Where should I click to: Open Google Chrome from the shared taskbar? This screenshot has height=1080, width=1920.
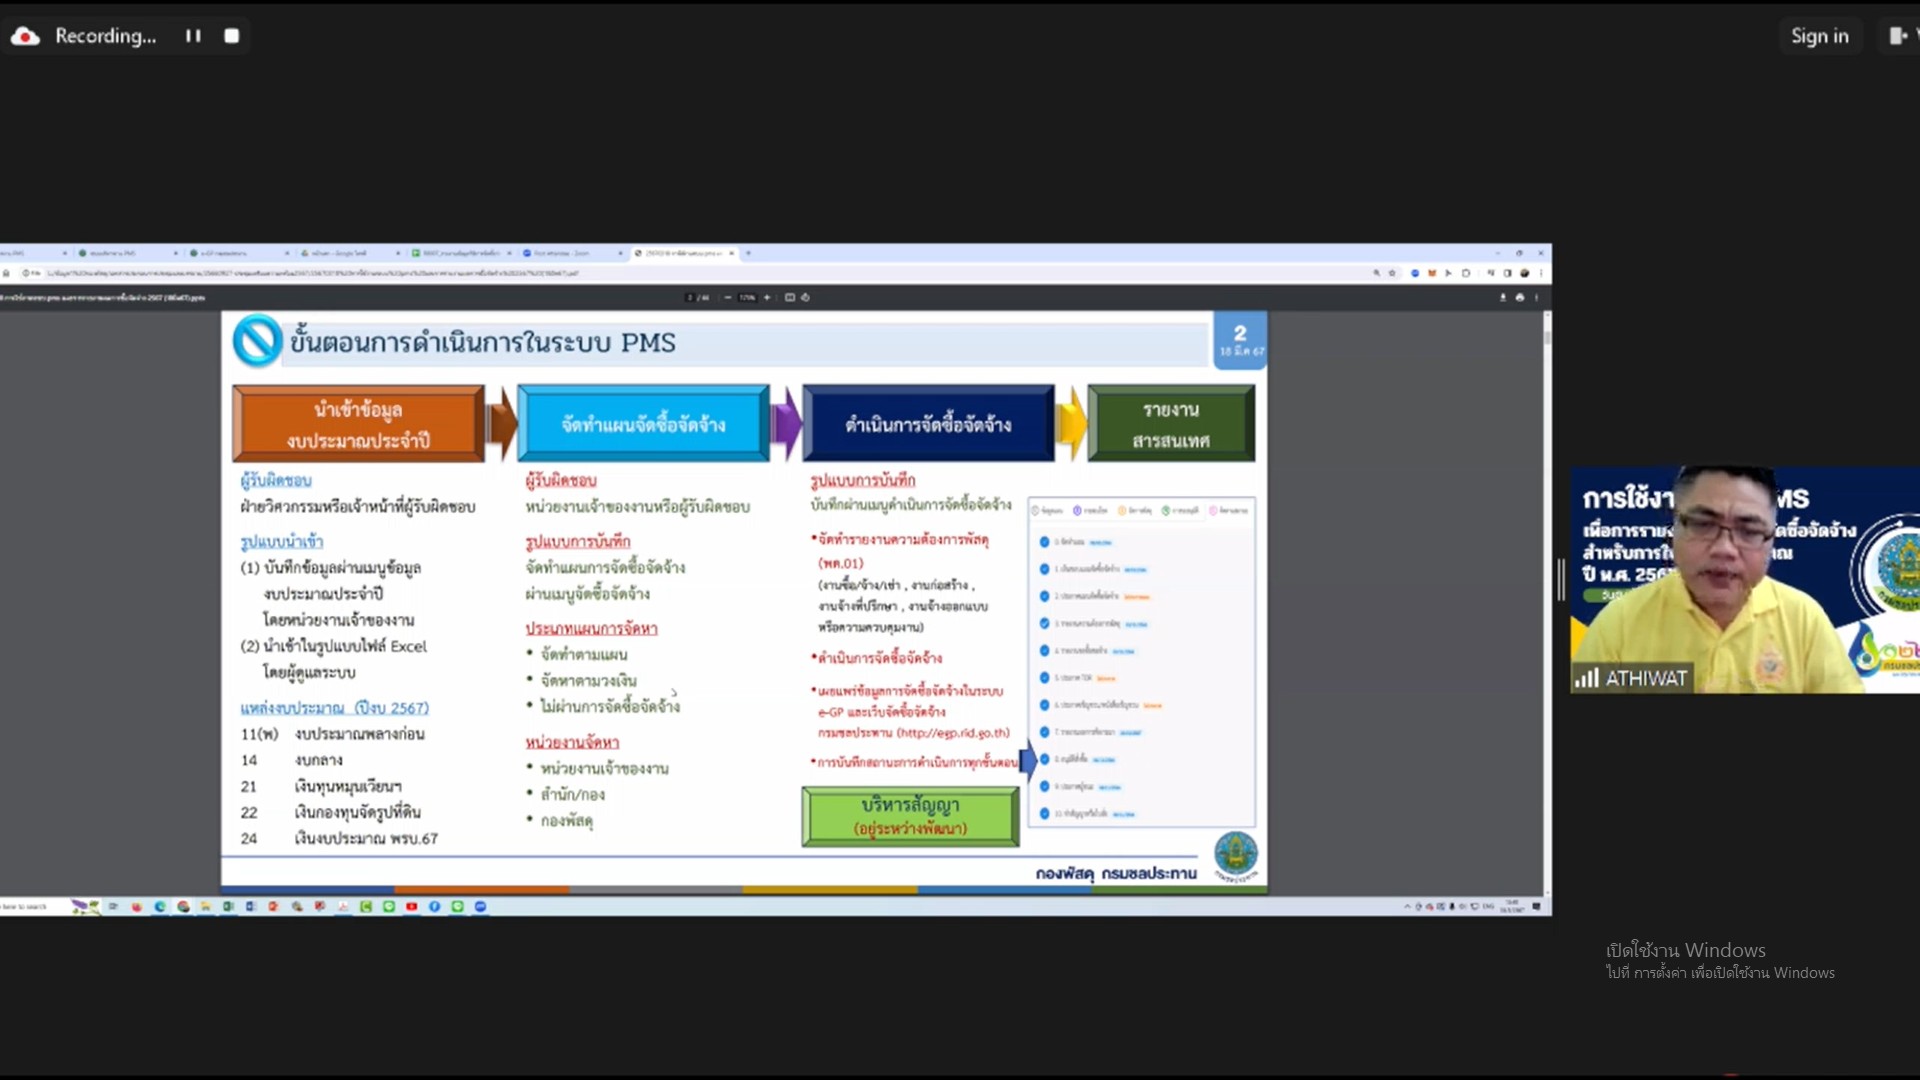(x=183, y=906)
